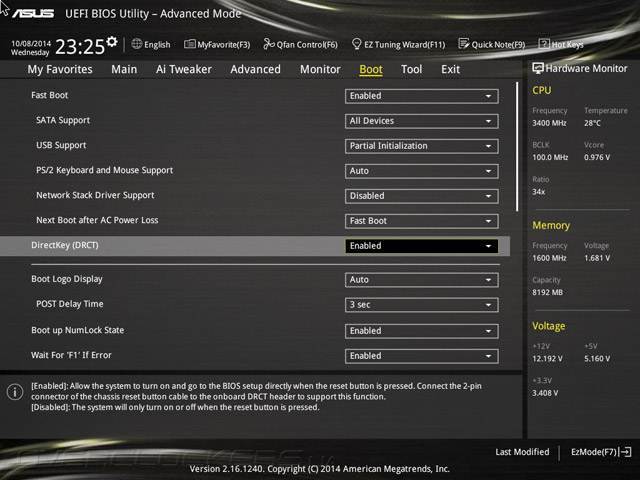
Task: Click the EZ Tuning Wizard bulb icon
Action: (356, 44)
